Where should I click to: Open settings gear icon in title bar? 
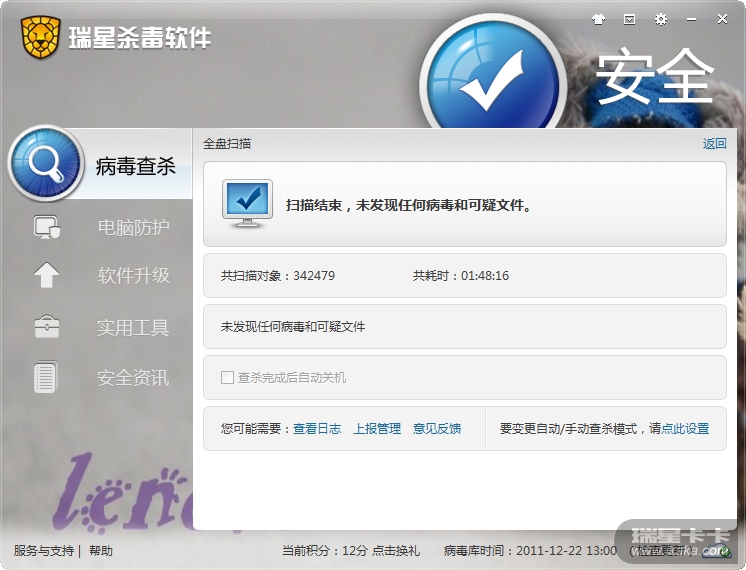point(660,20)
